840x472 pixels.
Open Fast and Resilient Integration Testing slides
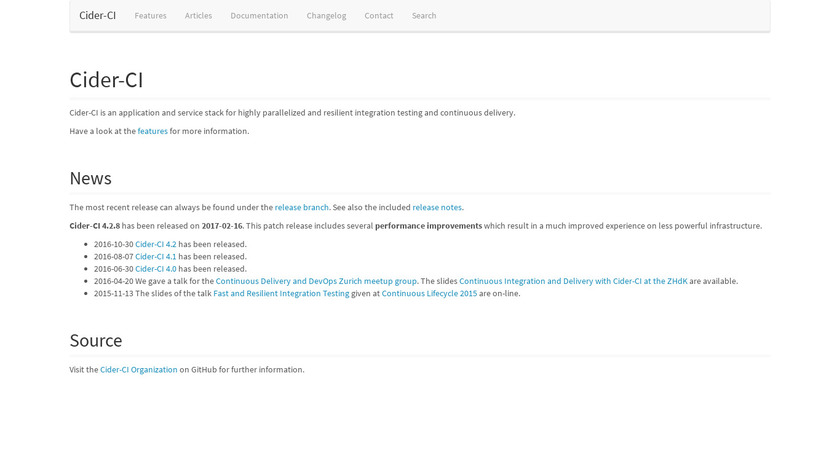coord(281,294)
